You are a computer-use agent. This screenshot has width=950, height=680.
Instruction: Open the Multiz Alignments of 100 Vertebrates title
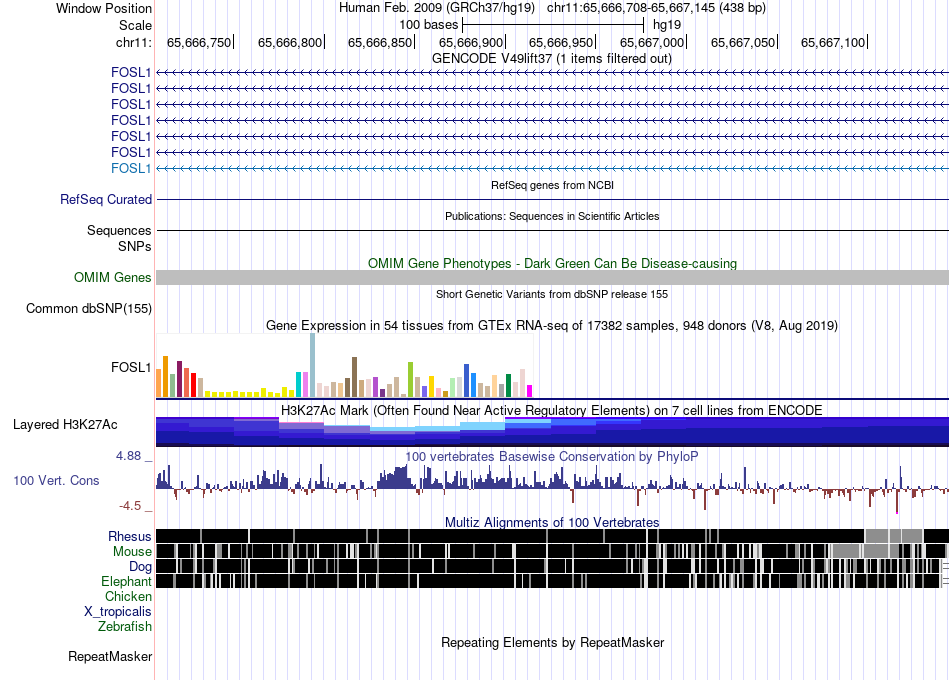pos(552,522)
